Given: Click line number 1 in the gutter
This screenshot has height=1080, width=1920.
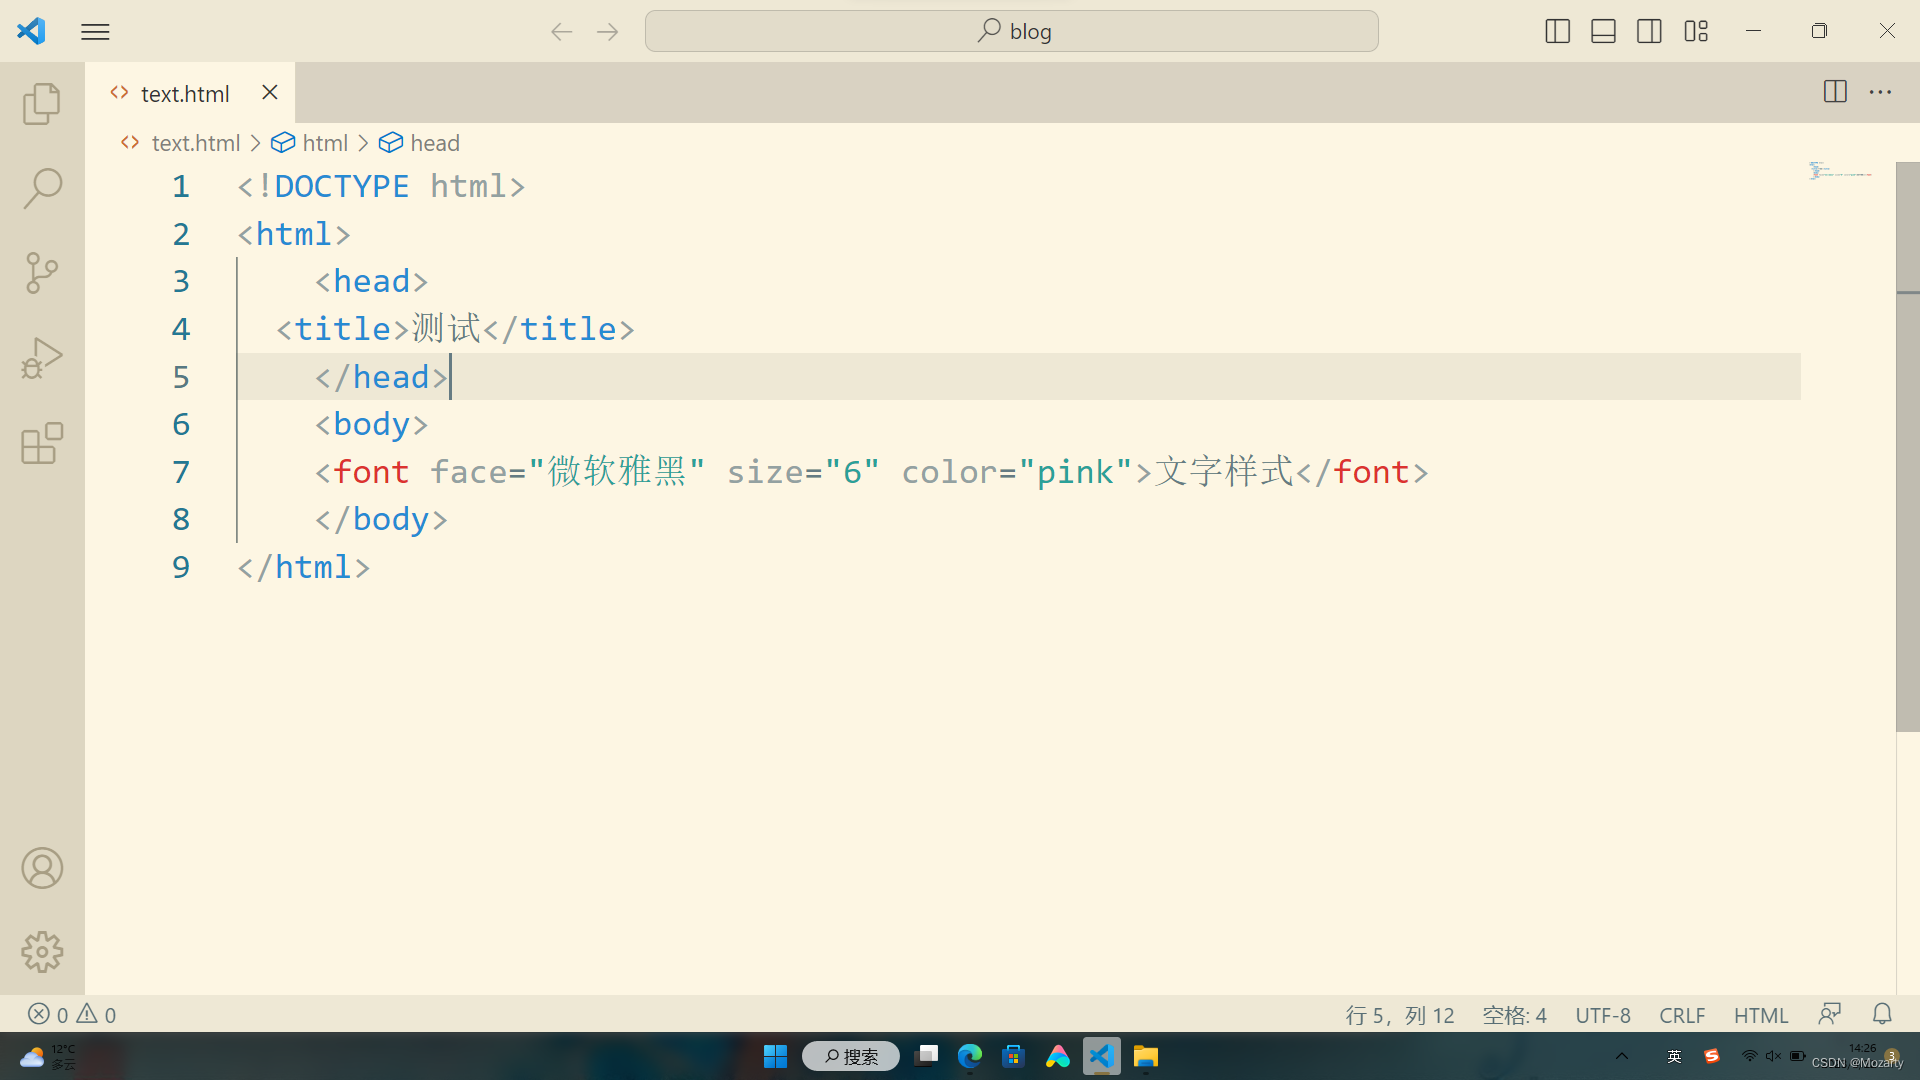Looking at the screenshot, I should (x=181, y=186).
